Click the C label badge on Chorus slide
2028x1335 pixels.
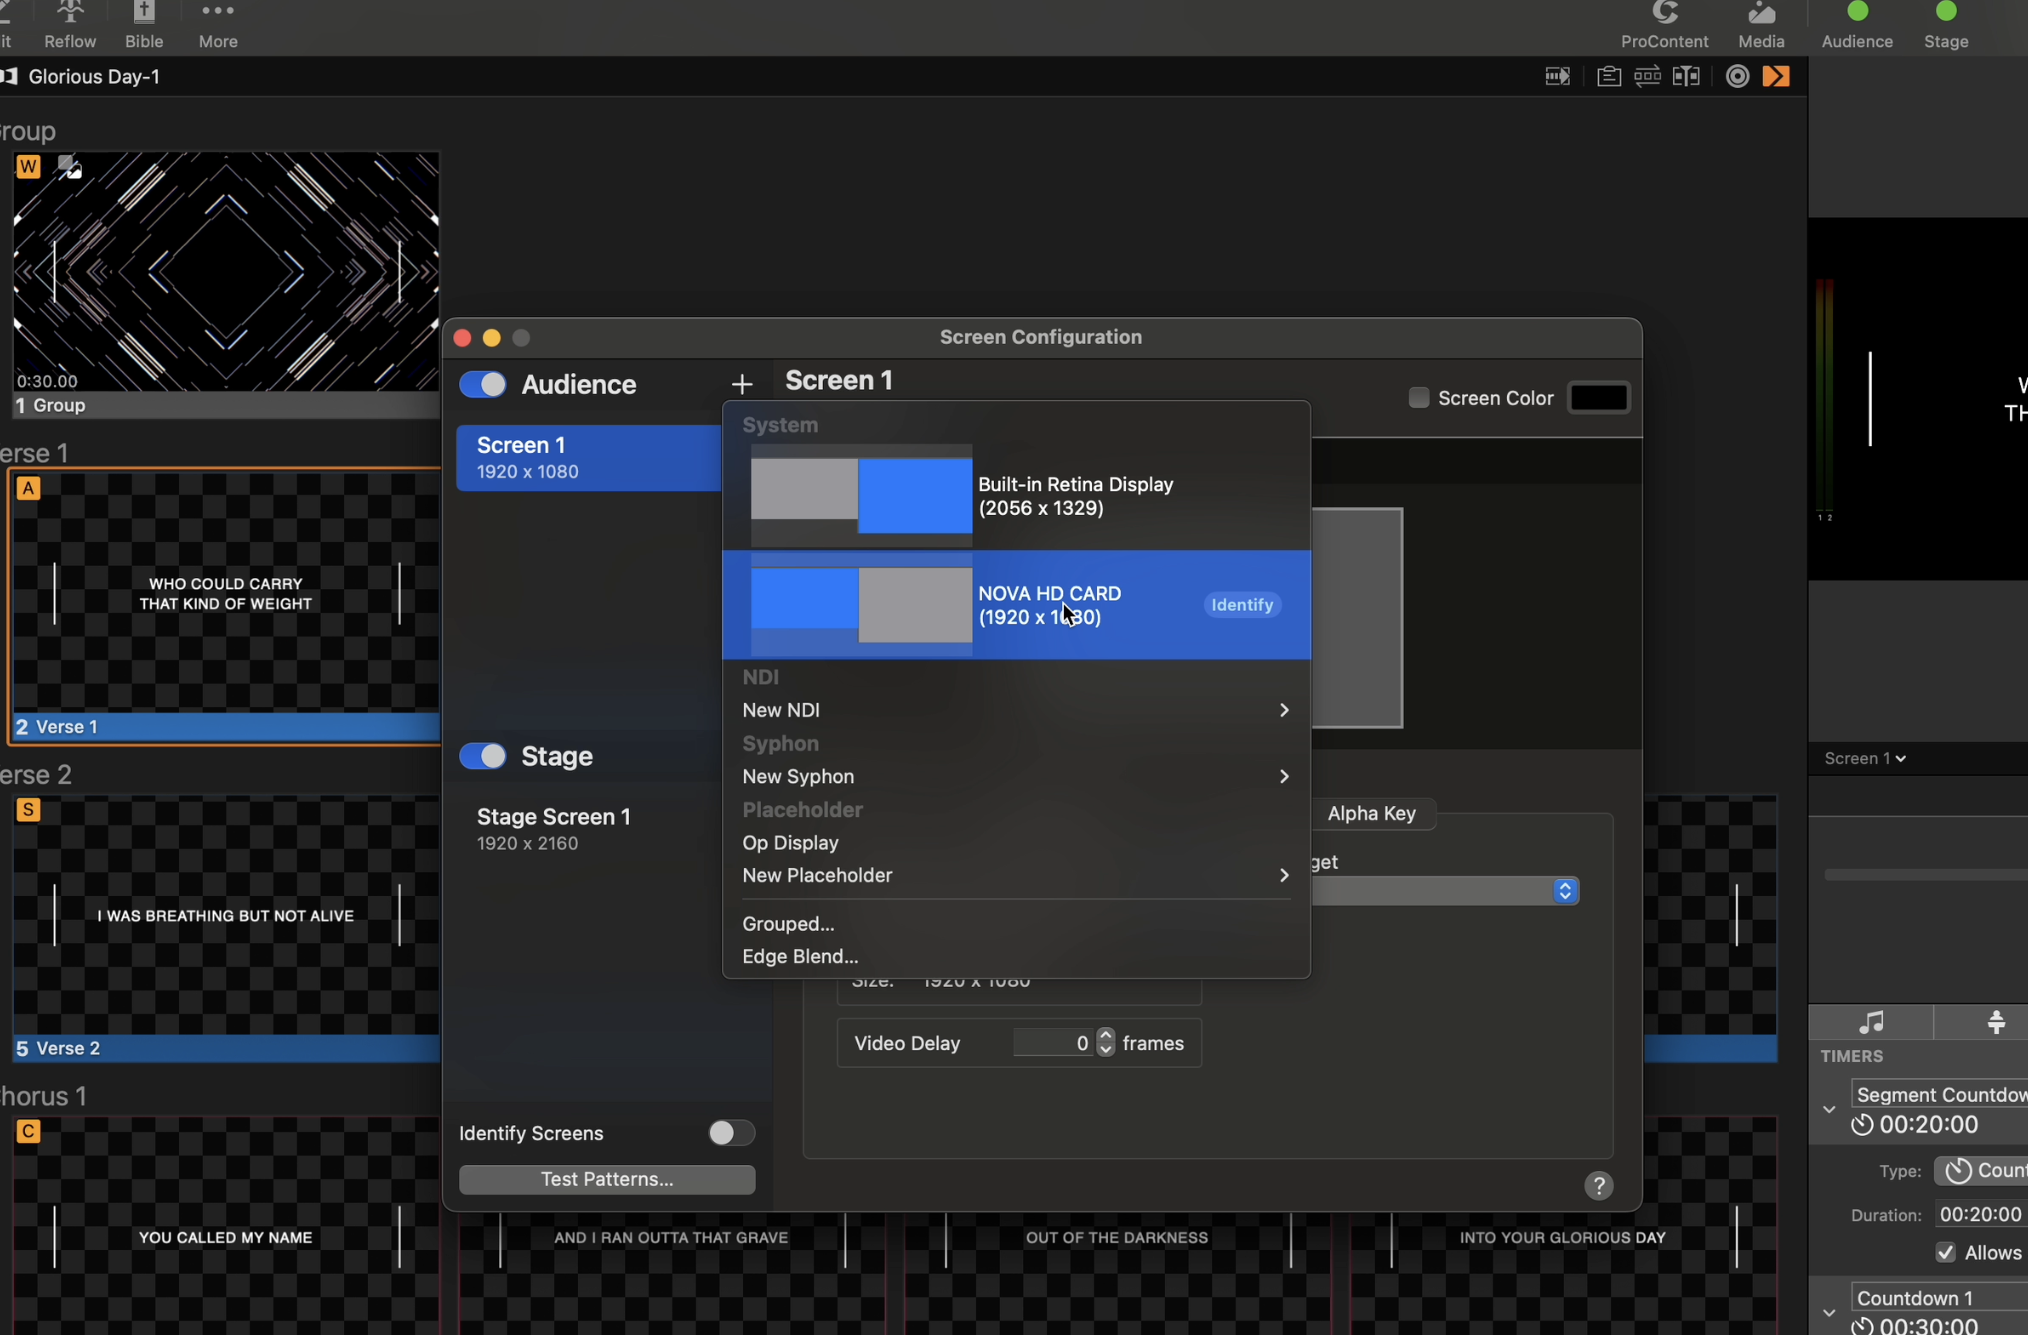[x=28, y=1132]
